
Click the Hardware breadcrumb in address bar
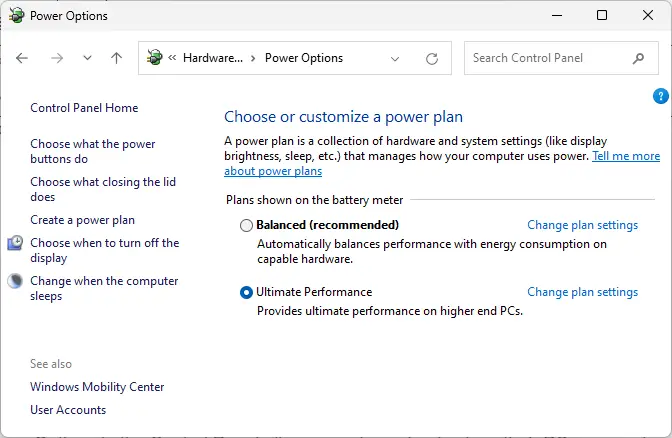tap(212, 58)
